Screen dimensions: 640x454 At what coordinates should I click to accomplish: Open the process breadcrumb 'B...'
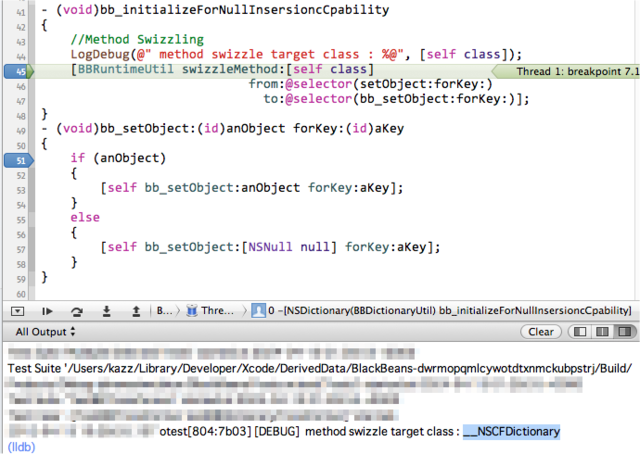164,311
